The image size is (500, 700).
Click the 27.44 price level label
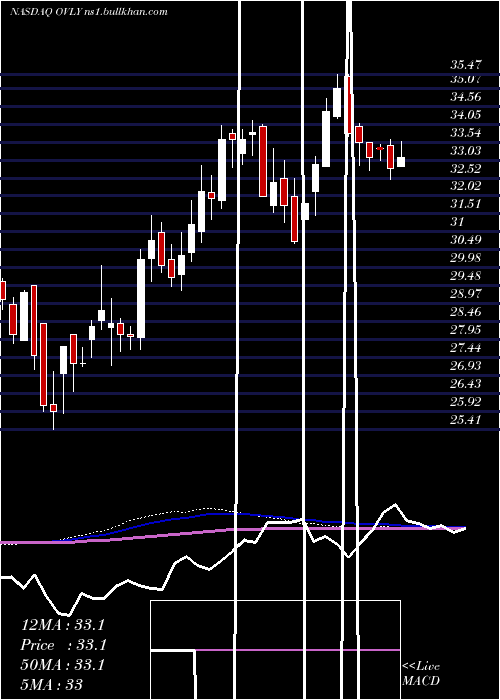(x=466, y=347)
